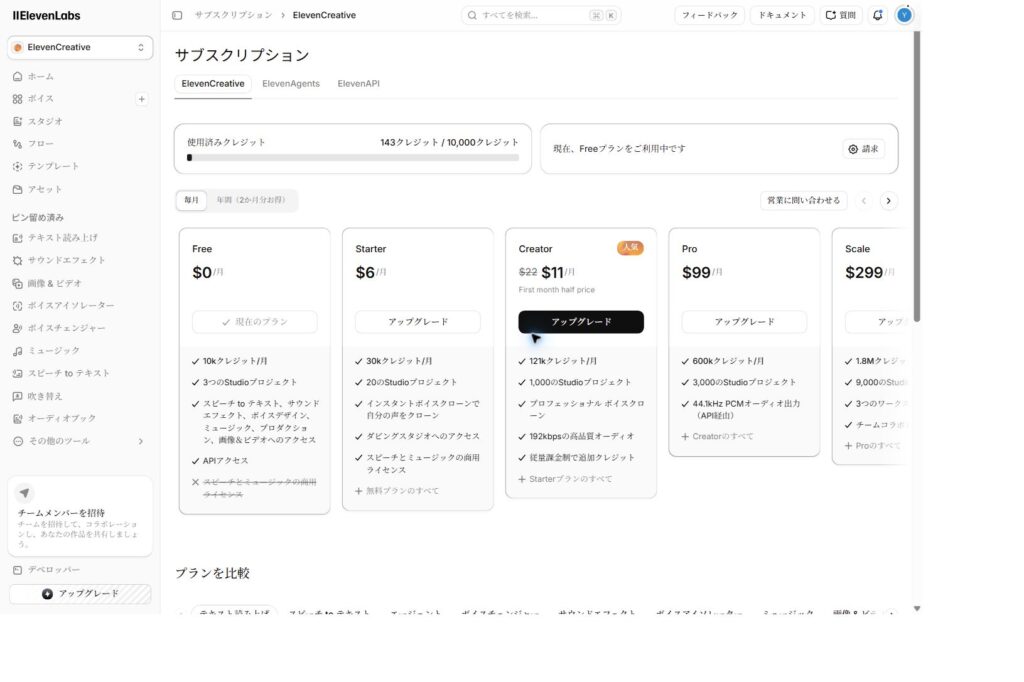Open Image & Video pinned tool
This screenshot has height=682, width=1024.
pyautogui.click(x=54, y=284)
